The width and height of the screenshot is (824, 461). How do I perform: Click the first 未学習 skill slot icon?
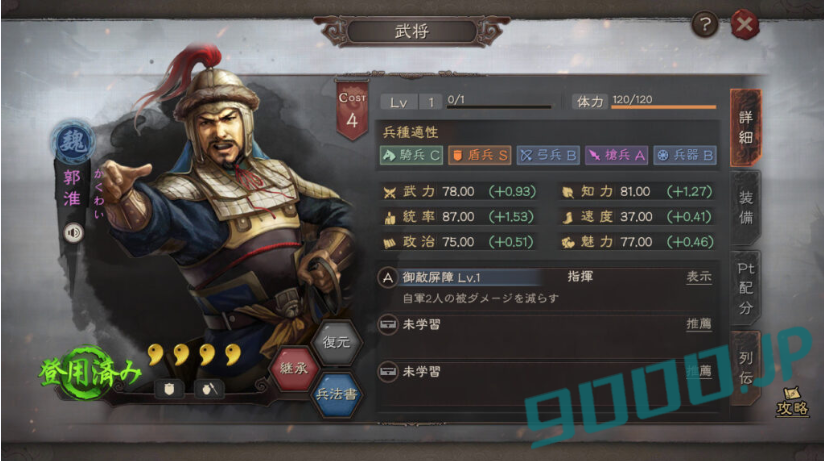point(388,324)
